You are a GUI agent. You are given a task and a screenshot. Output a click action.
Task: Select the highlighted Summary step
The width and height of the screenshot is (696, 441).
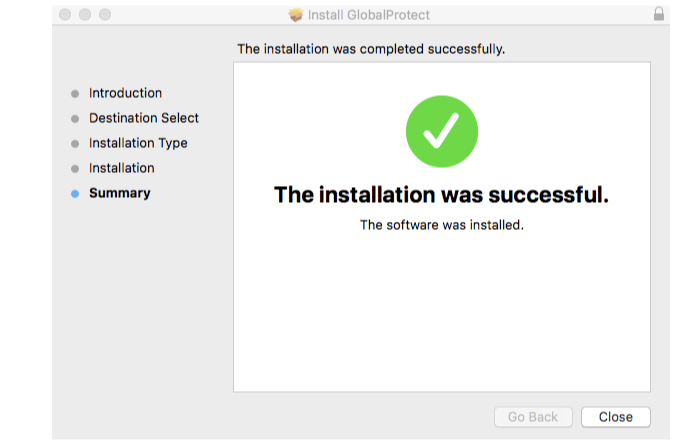point(119,193)
